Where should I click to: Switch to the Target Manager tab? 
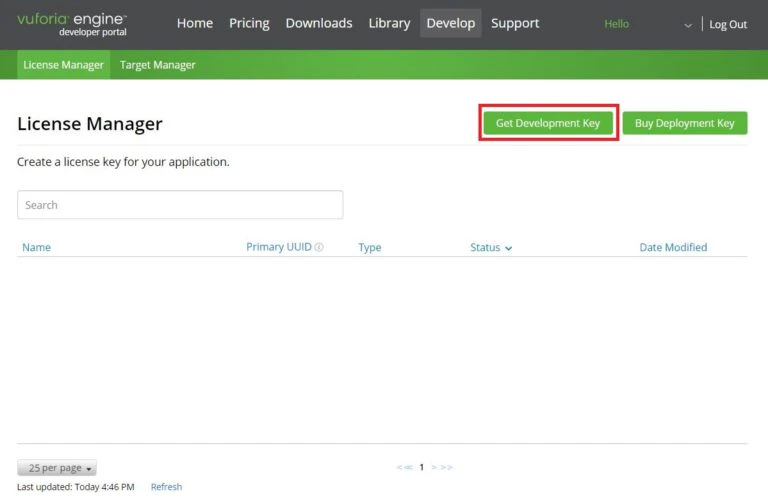pos(157,65)
